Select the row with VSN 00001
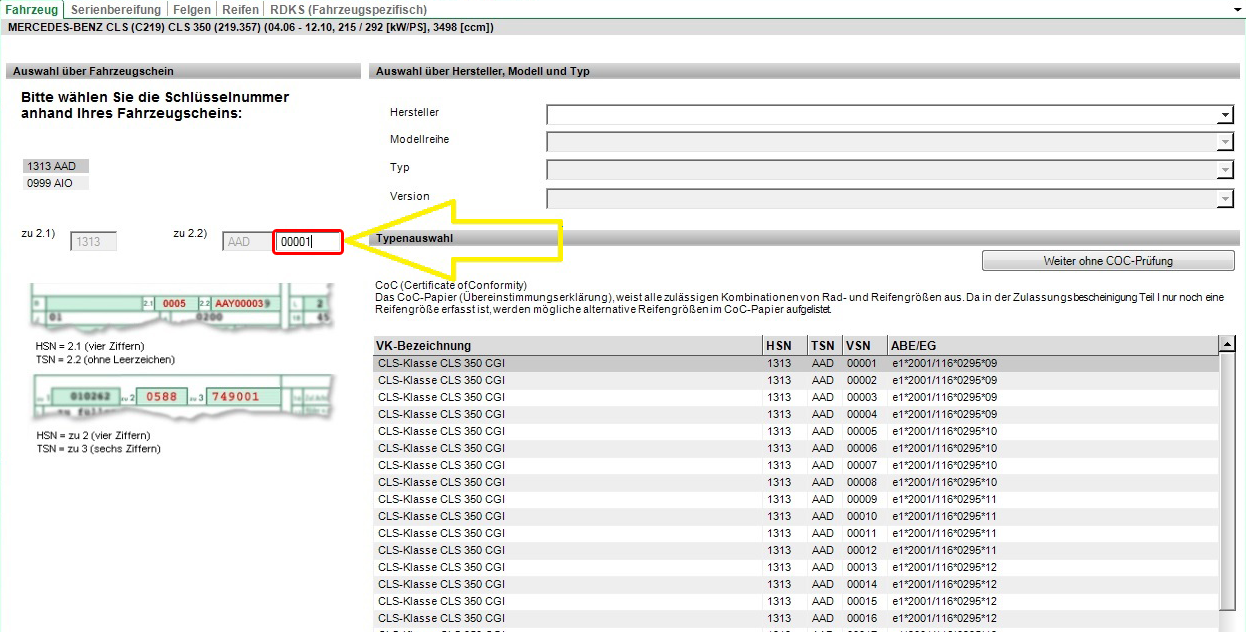The height and width of the screenshot is (632, 1246). coord(796,363)
